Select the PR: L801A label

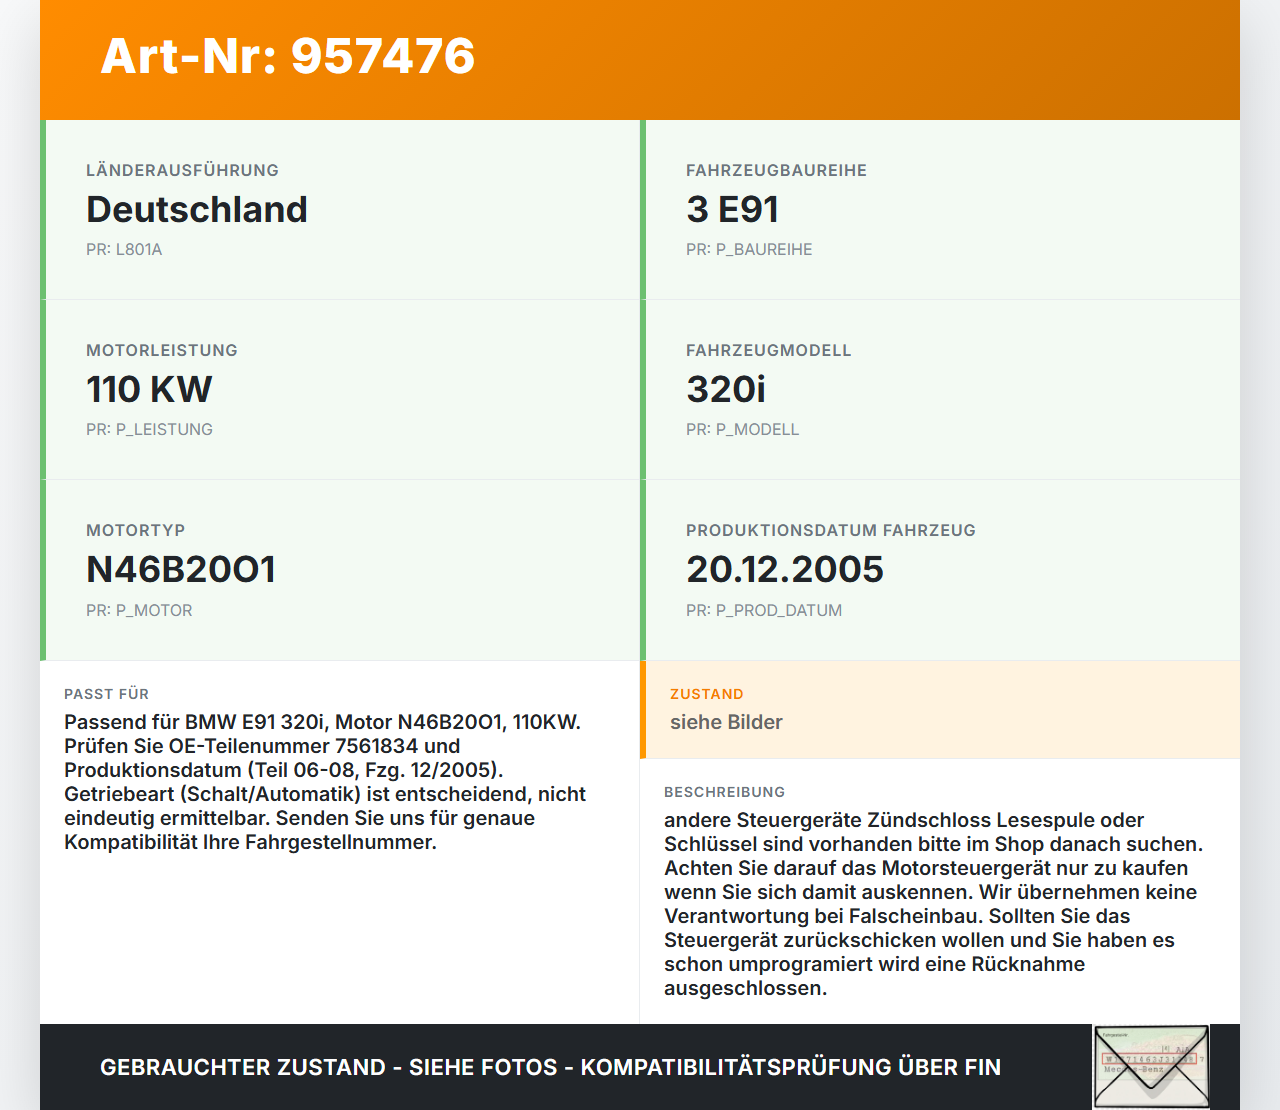coord(124,249)
